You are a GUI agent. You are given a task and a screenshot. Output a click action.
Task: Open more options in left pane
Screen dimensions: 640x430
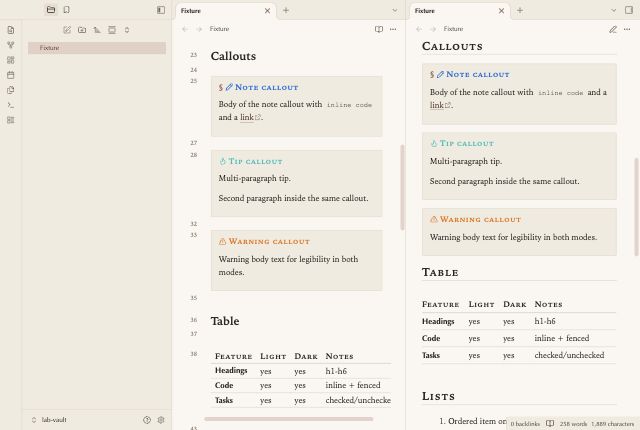(393, 29)
